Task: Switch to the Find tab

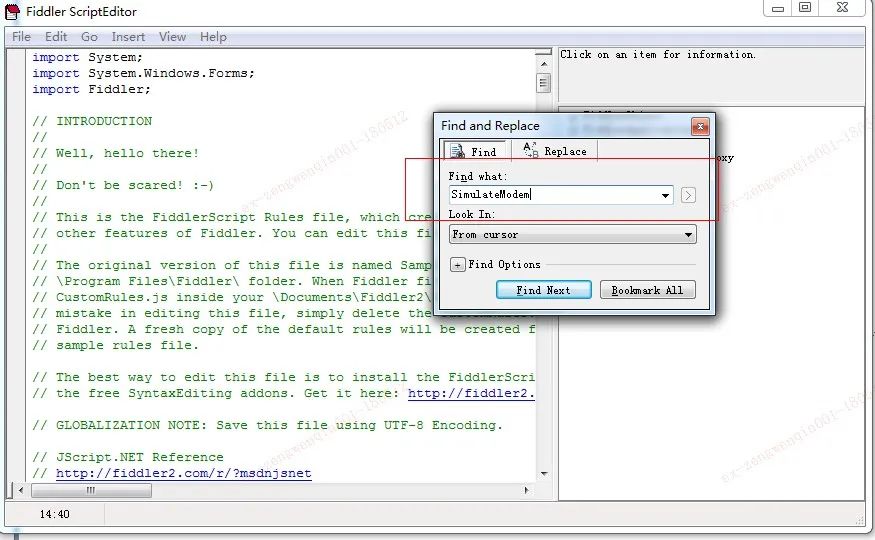Action: coord(474,151)
